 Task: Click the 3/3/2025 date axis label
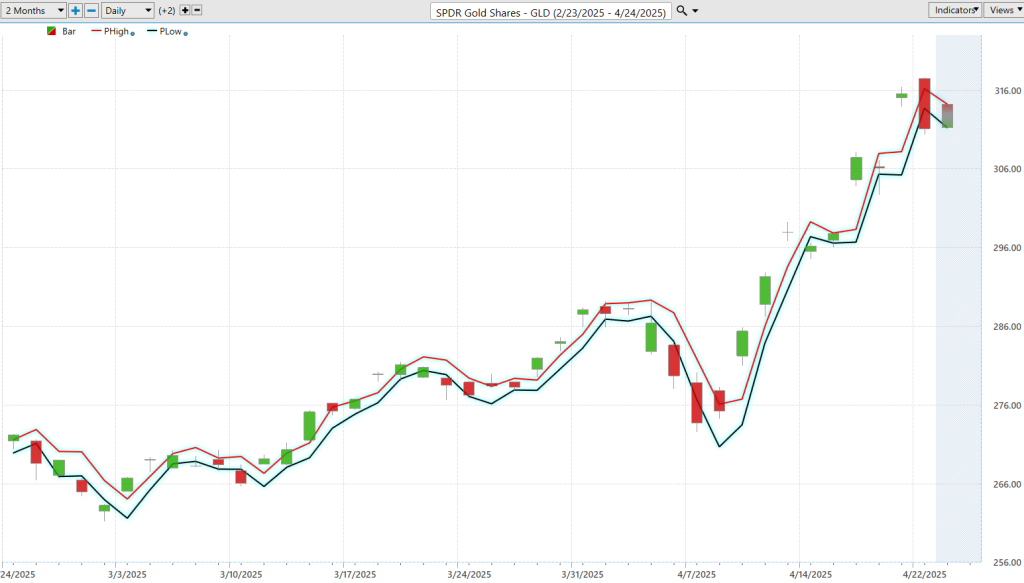tap(127, 575)
